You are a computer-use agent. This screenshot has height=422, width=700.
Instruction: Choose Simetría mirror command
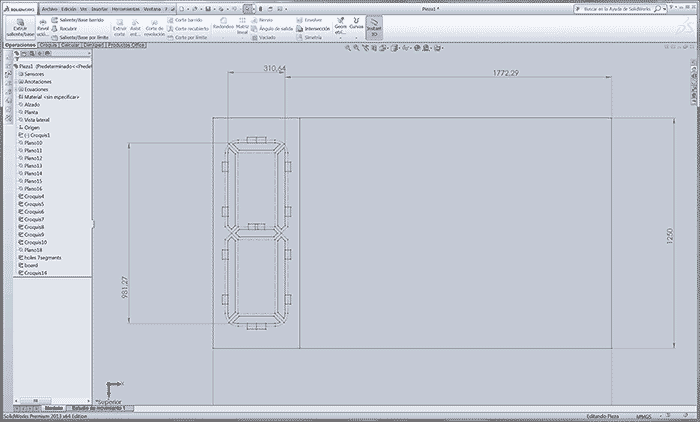[309, 38]
